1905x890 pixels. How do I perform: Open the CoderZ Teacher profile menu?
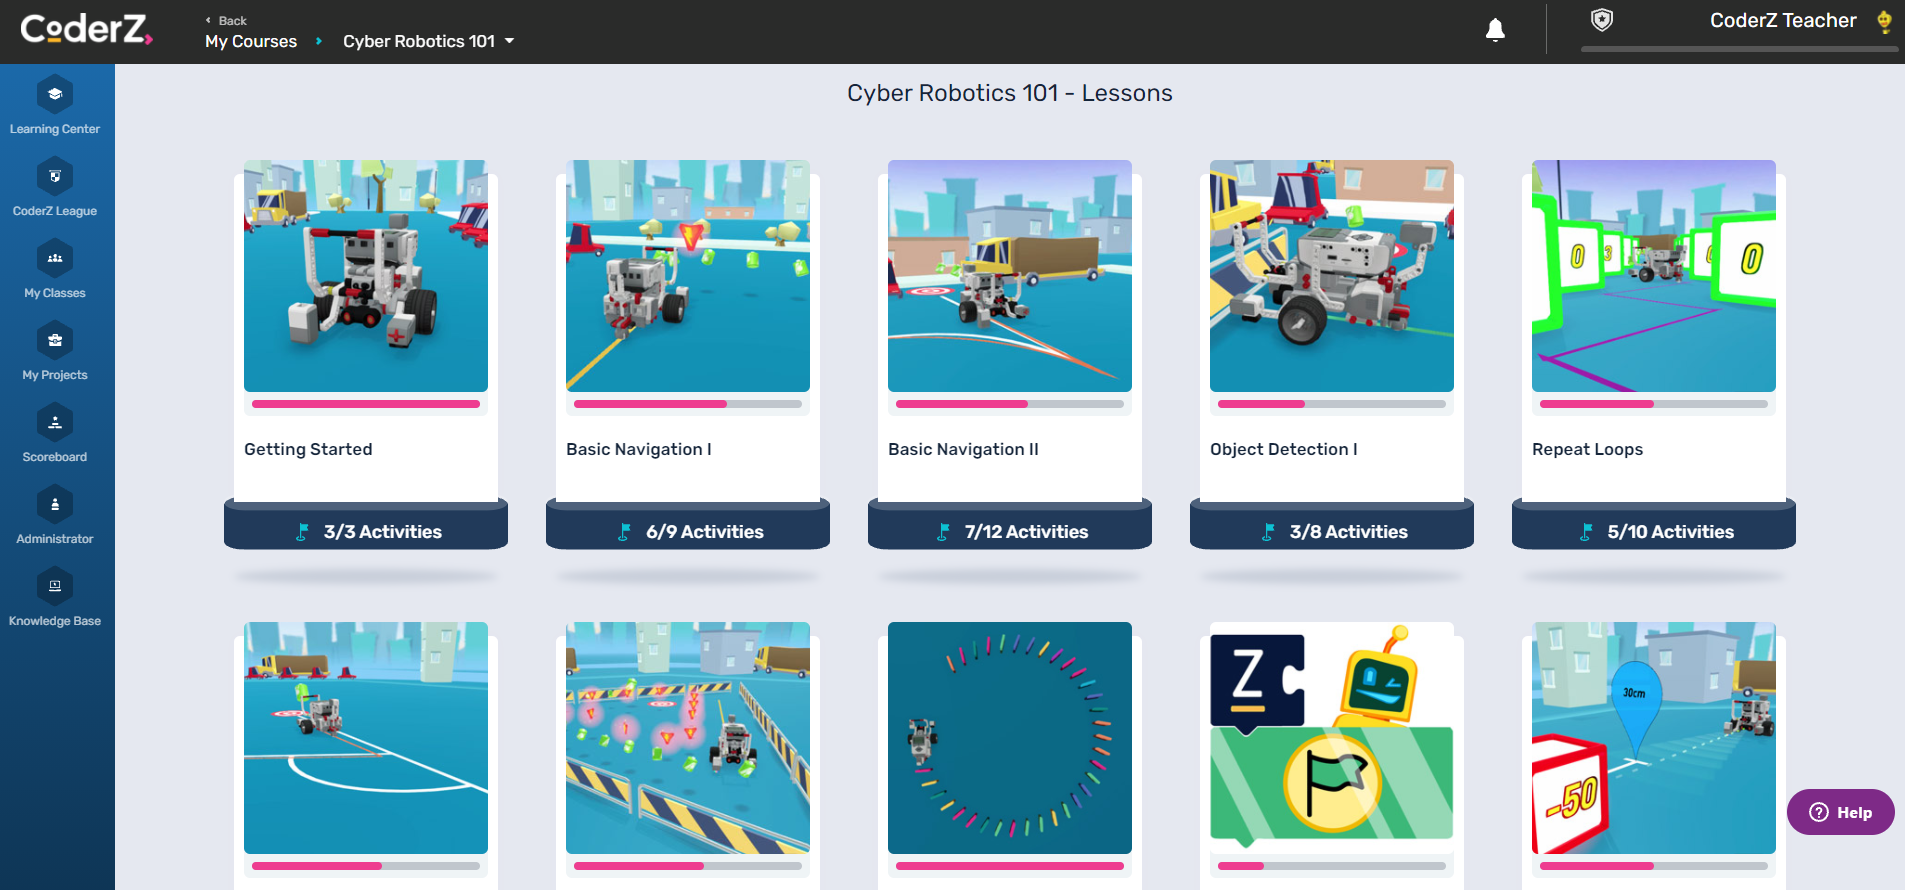pos(1783,20)
